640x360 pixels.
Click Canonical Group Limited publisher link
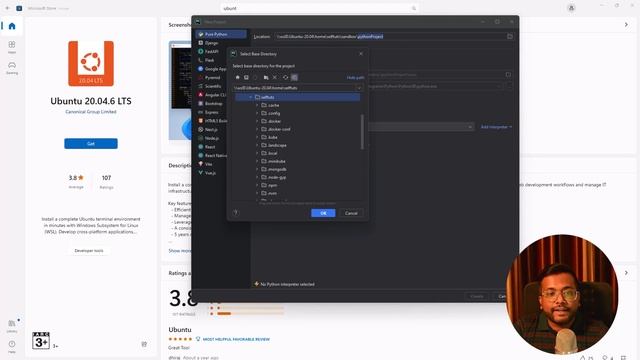pyautogui.click(x=91, y=111)
